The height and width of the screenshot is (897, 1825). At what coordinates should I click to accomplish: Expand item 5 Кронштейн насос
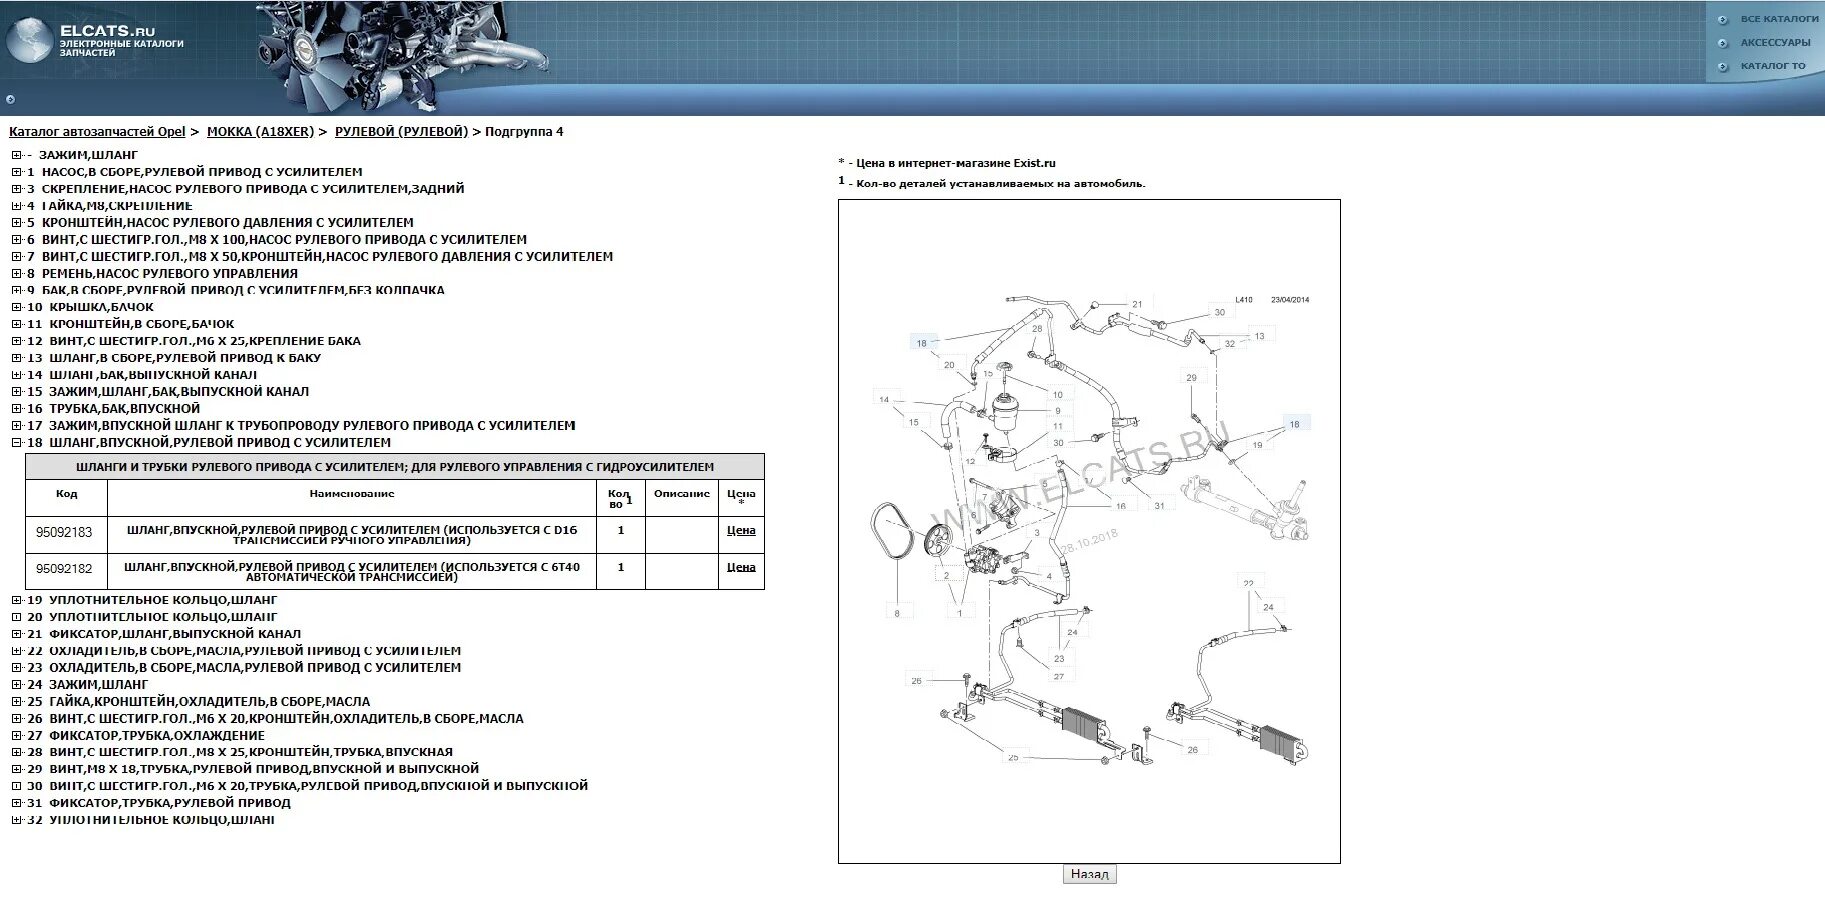coord(16,223)
